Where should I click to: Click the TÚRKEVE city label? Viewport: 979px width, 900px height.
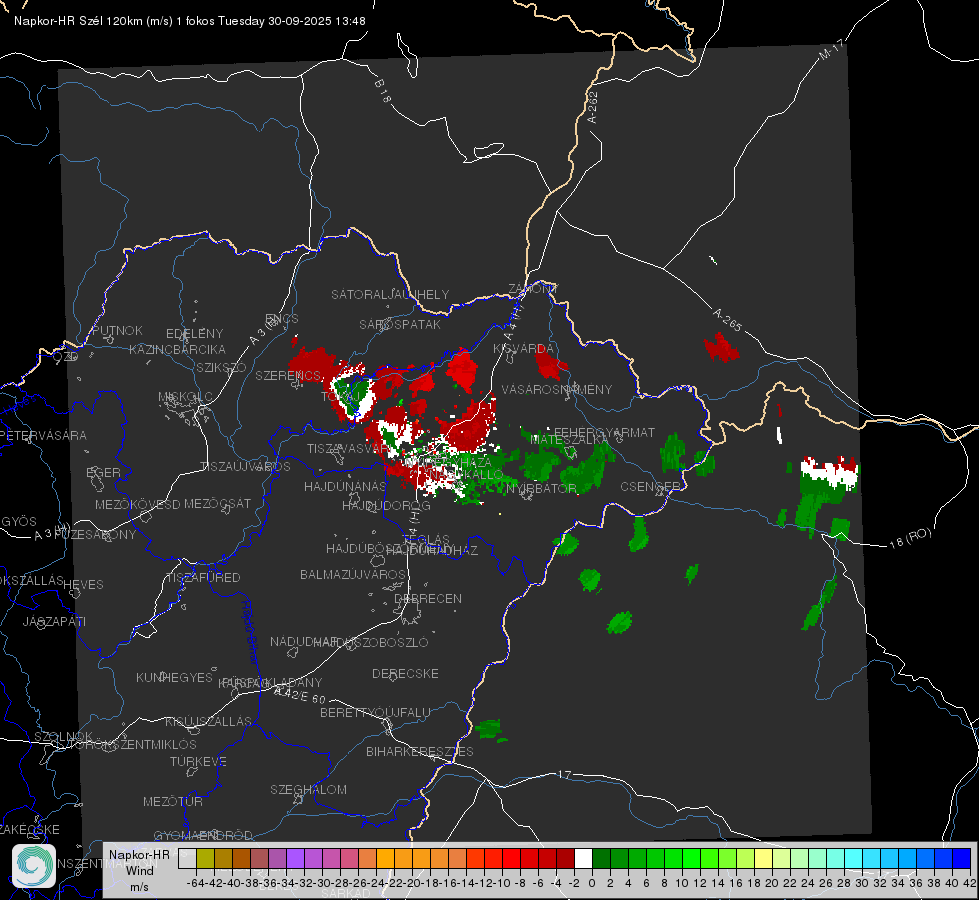point(199,761)
